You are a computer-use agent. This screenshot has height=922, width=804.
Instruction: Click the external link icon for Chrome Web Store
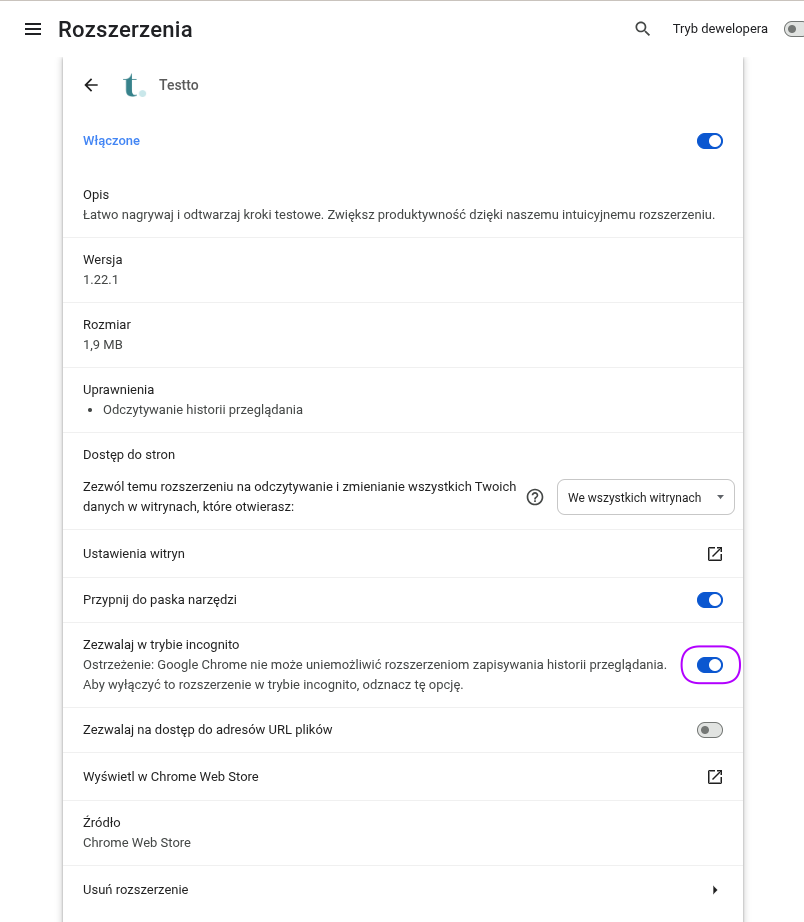pyautogui.click(x=715, y=776)
